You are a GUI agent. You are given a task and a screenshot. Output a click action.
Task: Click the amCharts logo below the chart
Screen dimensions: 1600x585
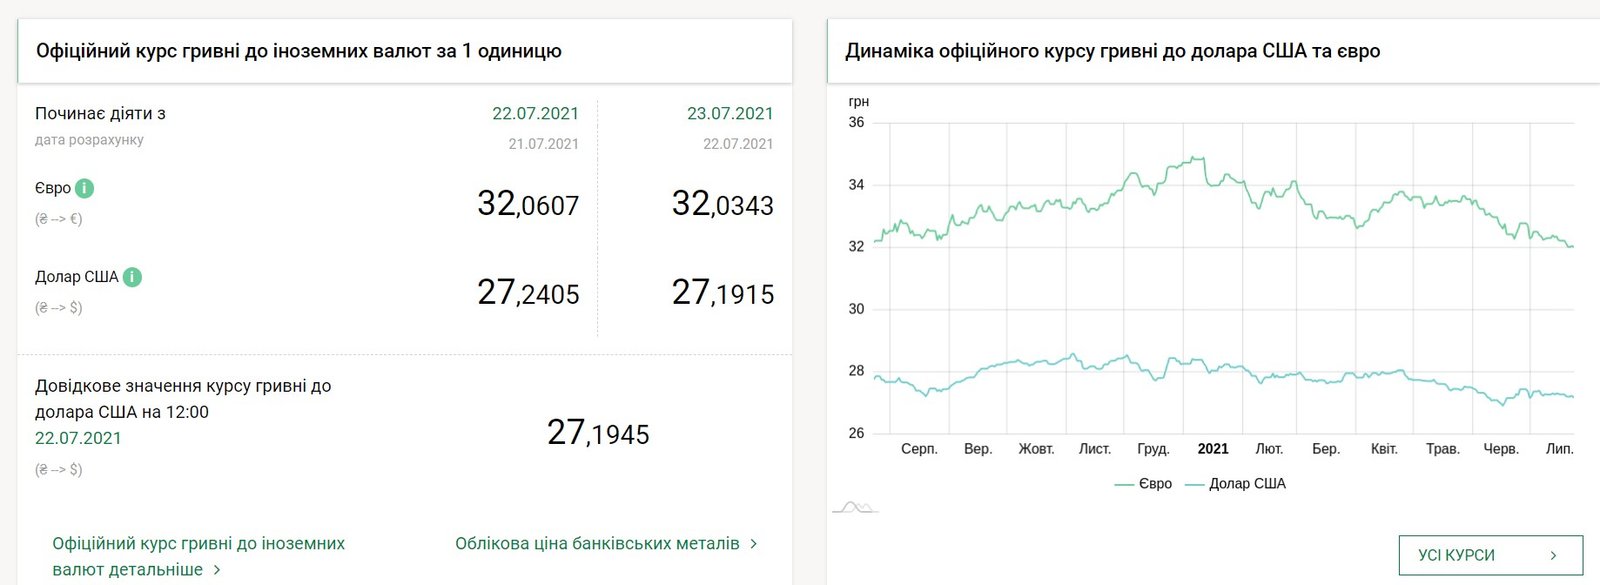coord(855,507)
